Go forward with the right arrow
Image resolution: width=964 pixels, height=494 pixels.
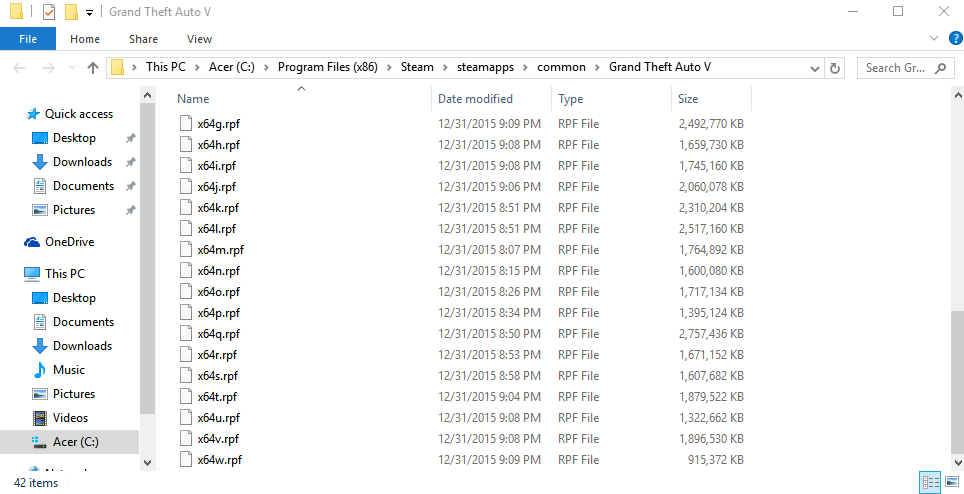(49, 68)
